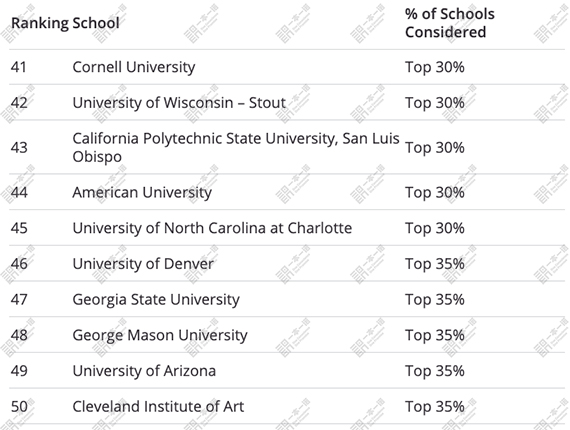This screenshot has height=430, width=570.
Task: Click ranking number 47
Action: [x=19, y=300]
